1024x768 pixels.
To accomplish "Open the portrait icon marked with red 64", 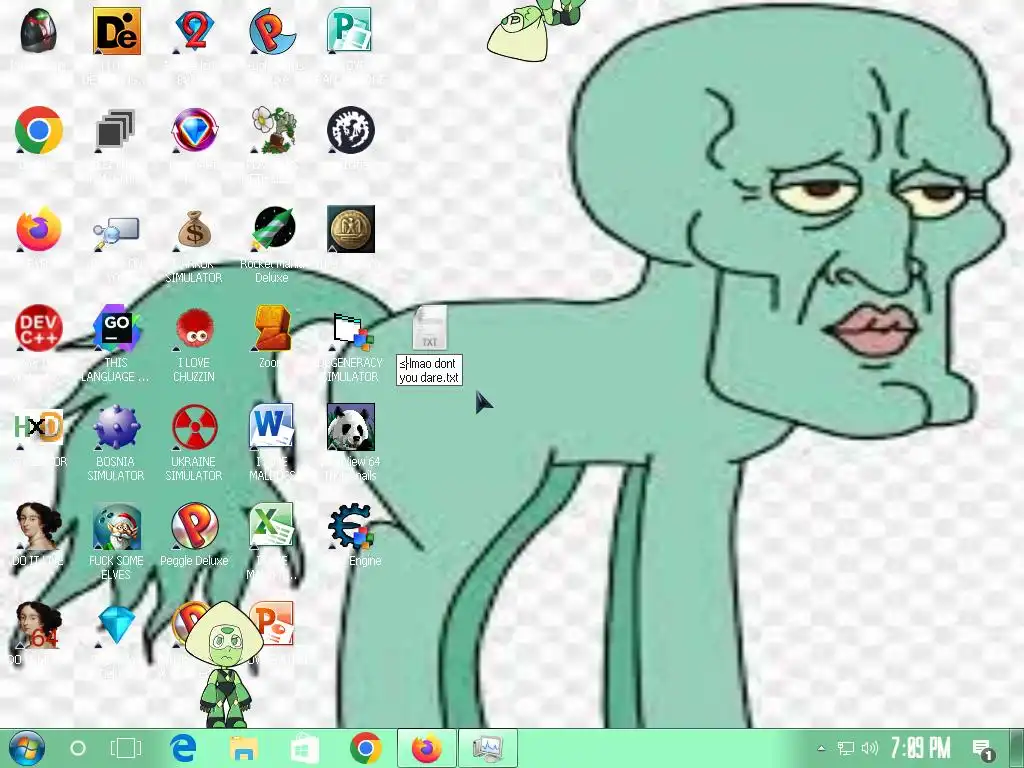I will coord(39,626).
